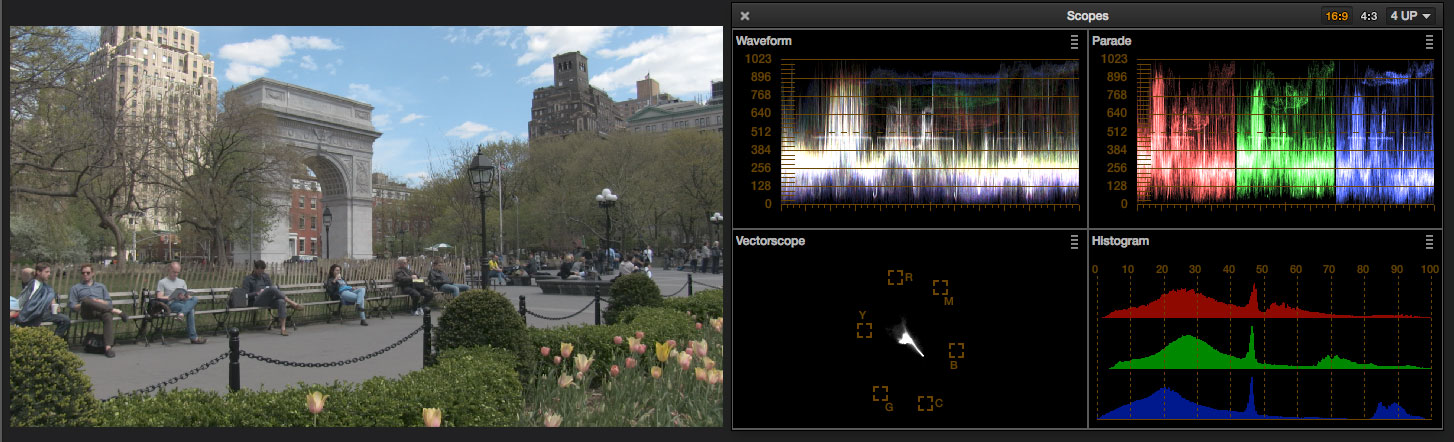The height and width of the screenshot is (442, 1454).
Task: Click the cyan (C) target box in Vectorscope
Action: 925,403
